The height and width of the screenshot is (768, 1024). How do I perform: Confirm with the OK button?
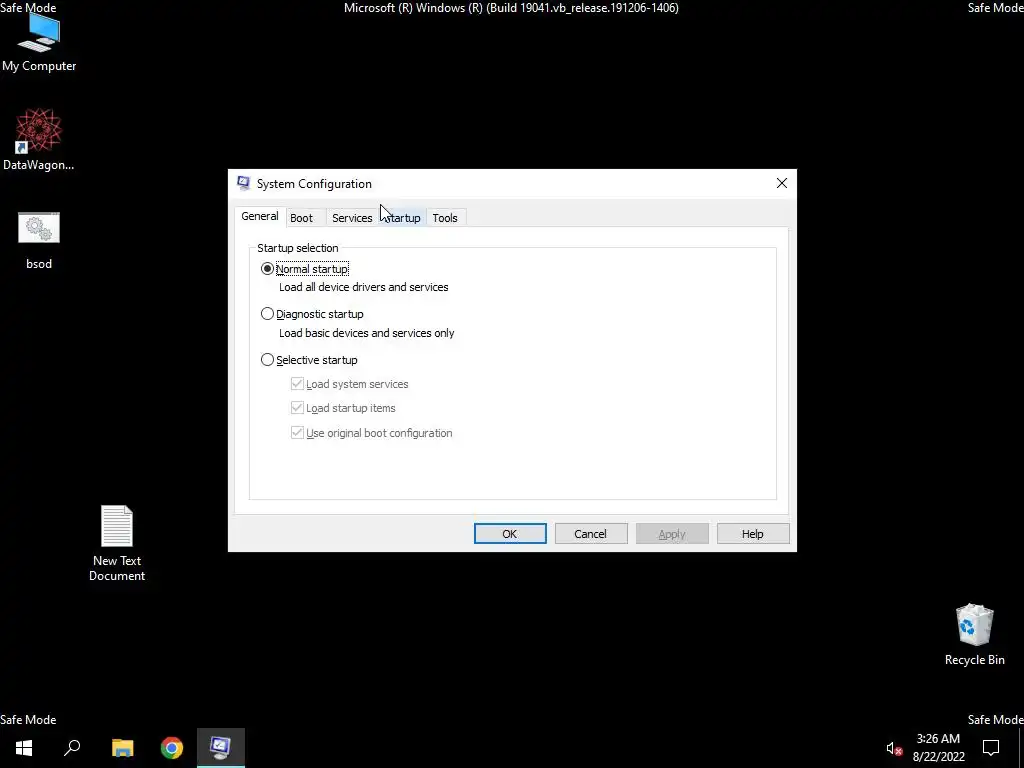tap(510, 534)
